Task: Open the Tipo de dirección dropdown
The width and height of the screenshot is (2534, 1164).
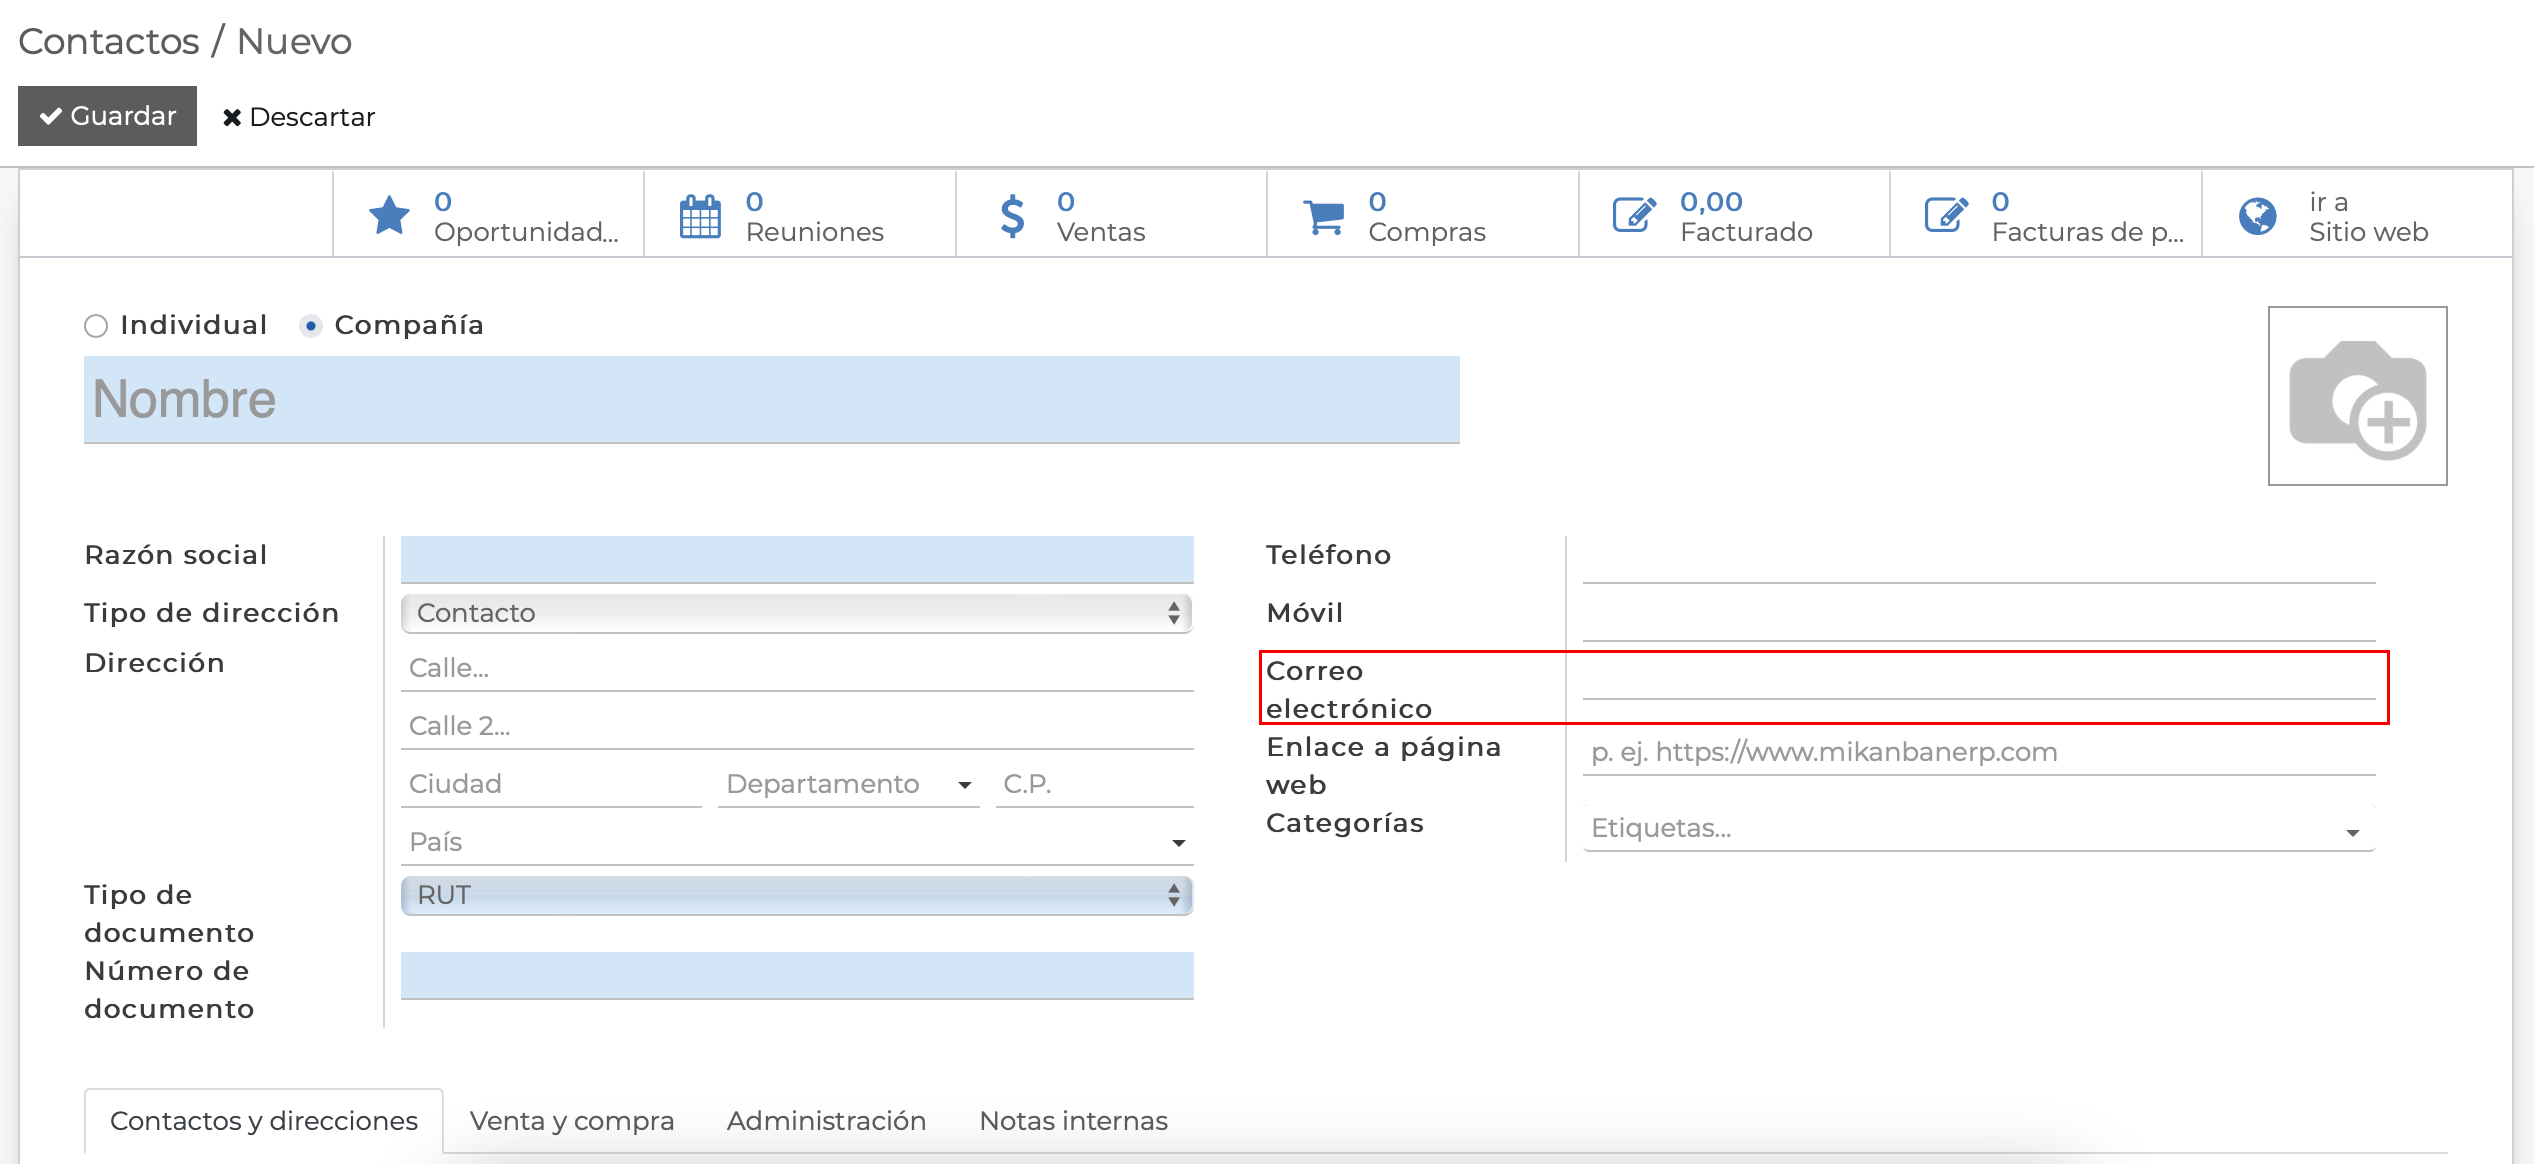Action: [x=795, y=612]
